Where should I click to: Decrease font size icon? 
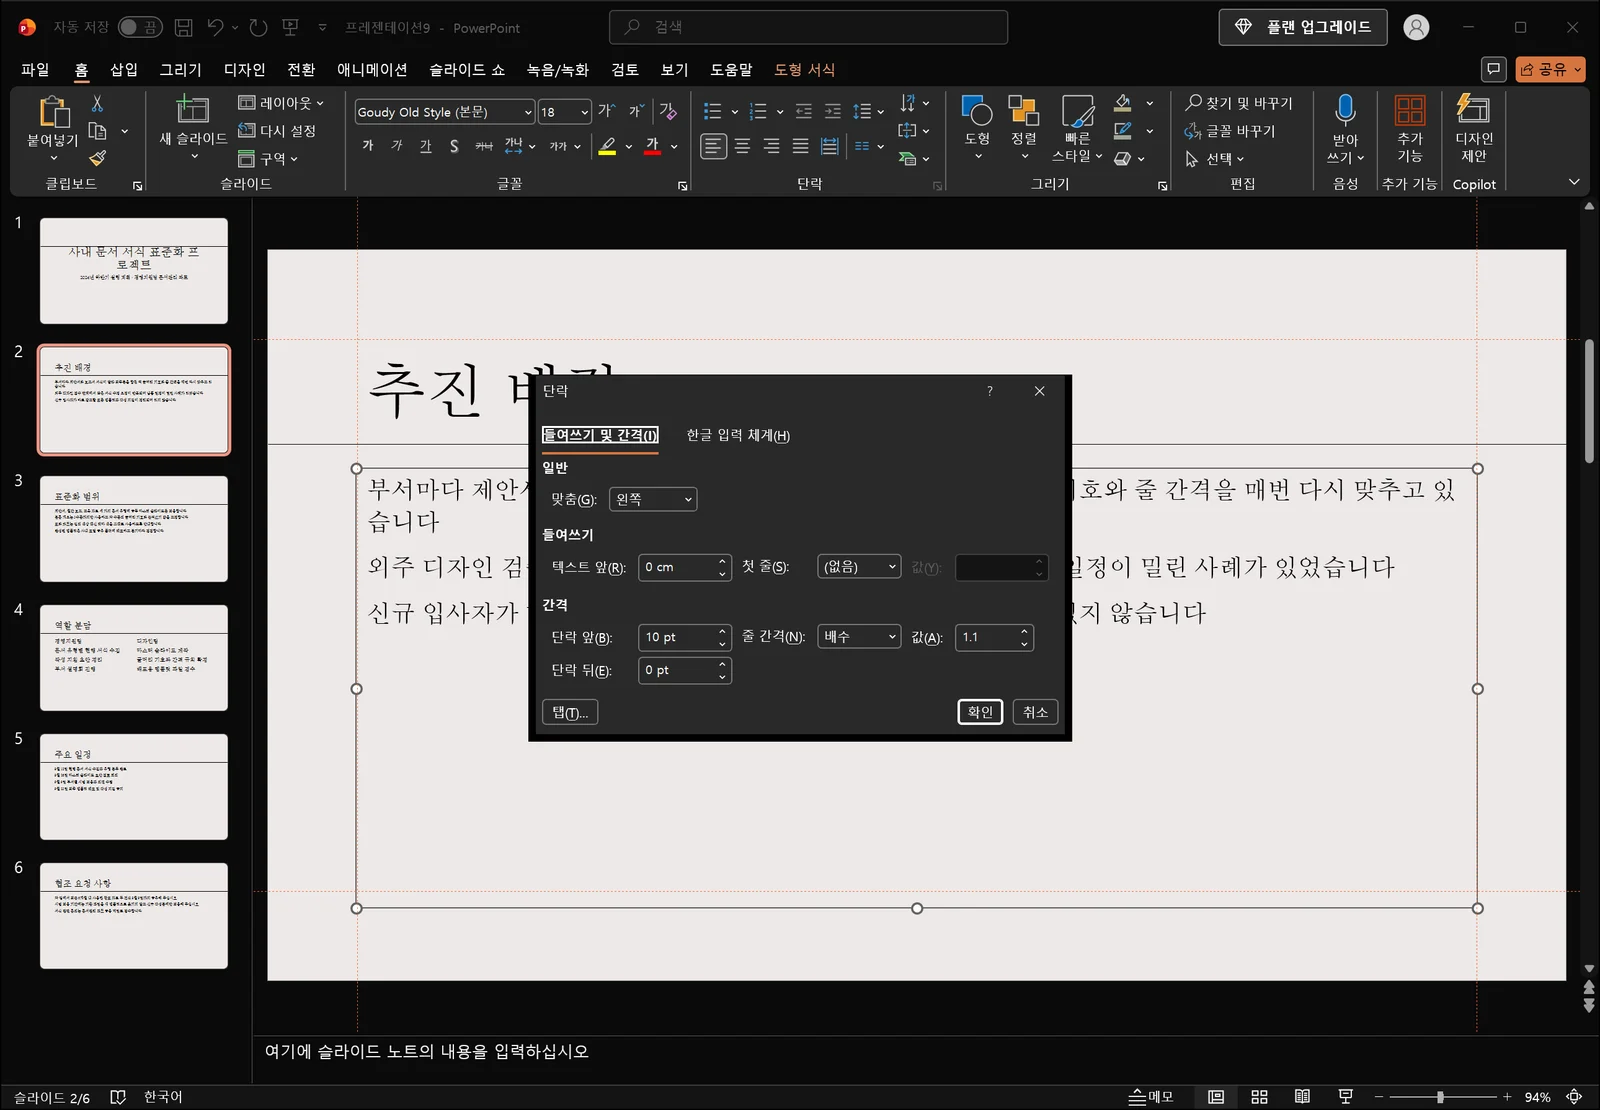[636, 111]
